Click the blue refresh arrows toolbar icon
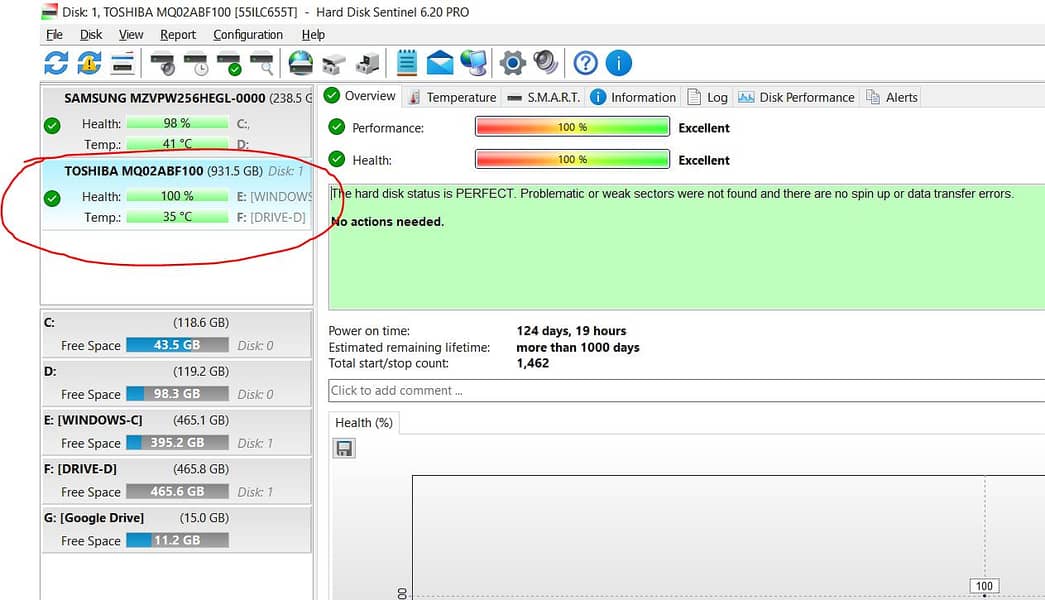 click(56, 63)
